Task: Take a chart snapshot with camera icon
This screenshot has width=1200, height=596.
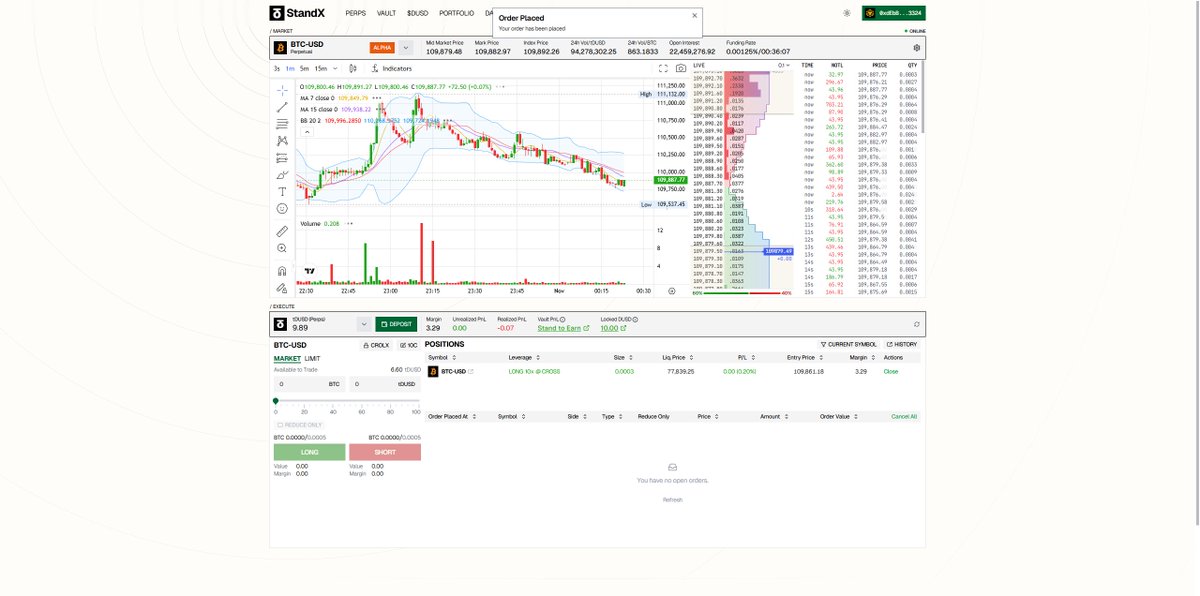Action: click(681, 69)
